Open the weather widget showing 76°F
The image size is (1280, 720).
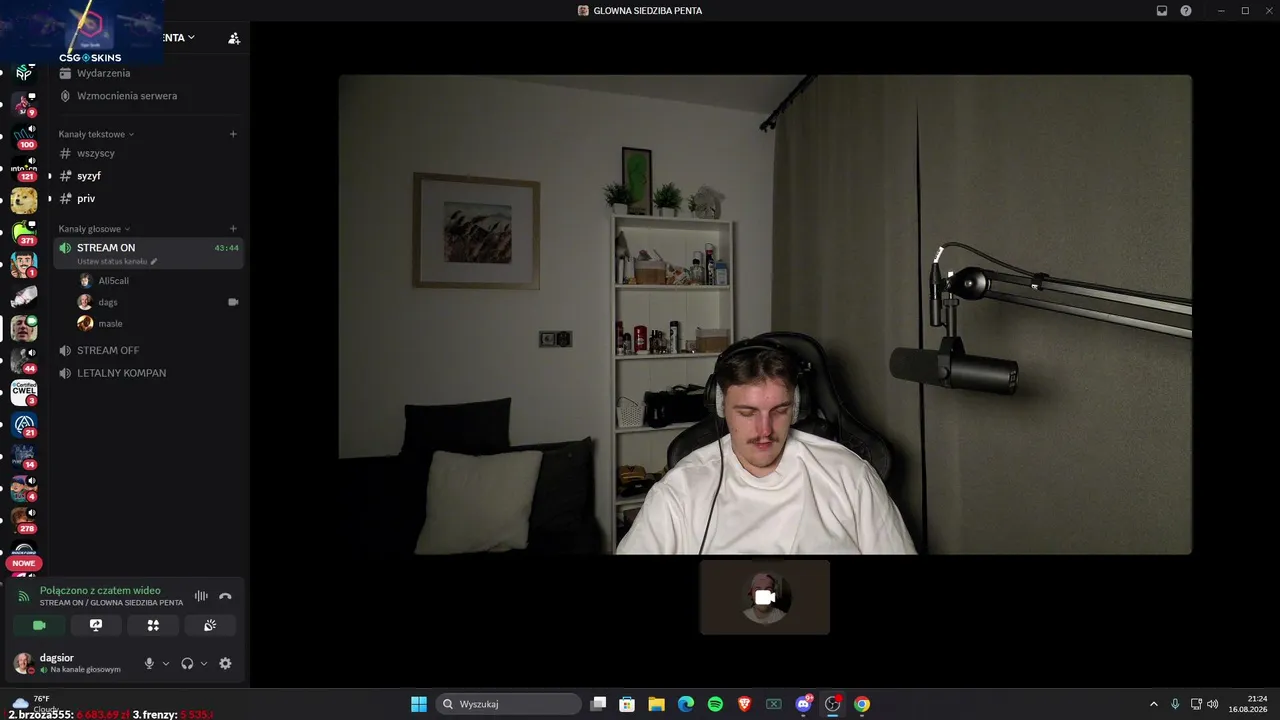pyautogui.click(x=34, y=704)
